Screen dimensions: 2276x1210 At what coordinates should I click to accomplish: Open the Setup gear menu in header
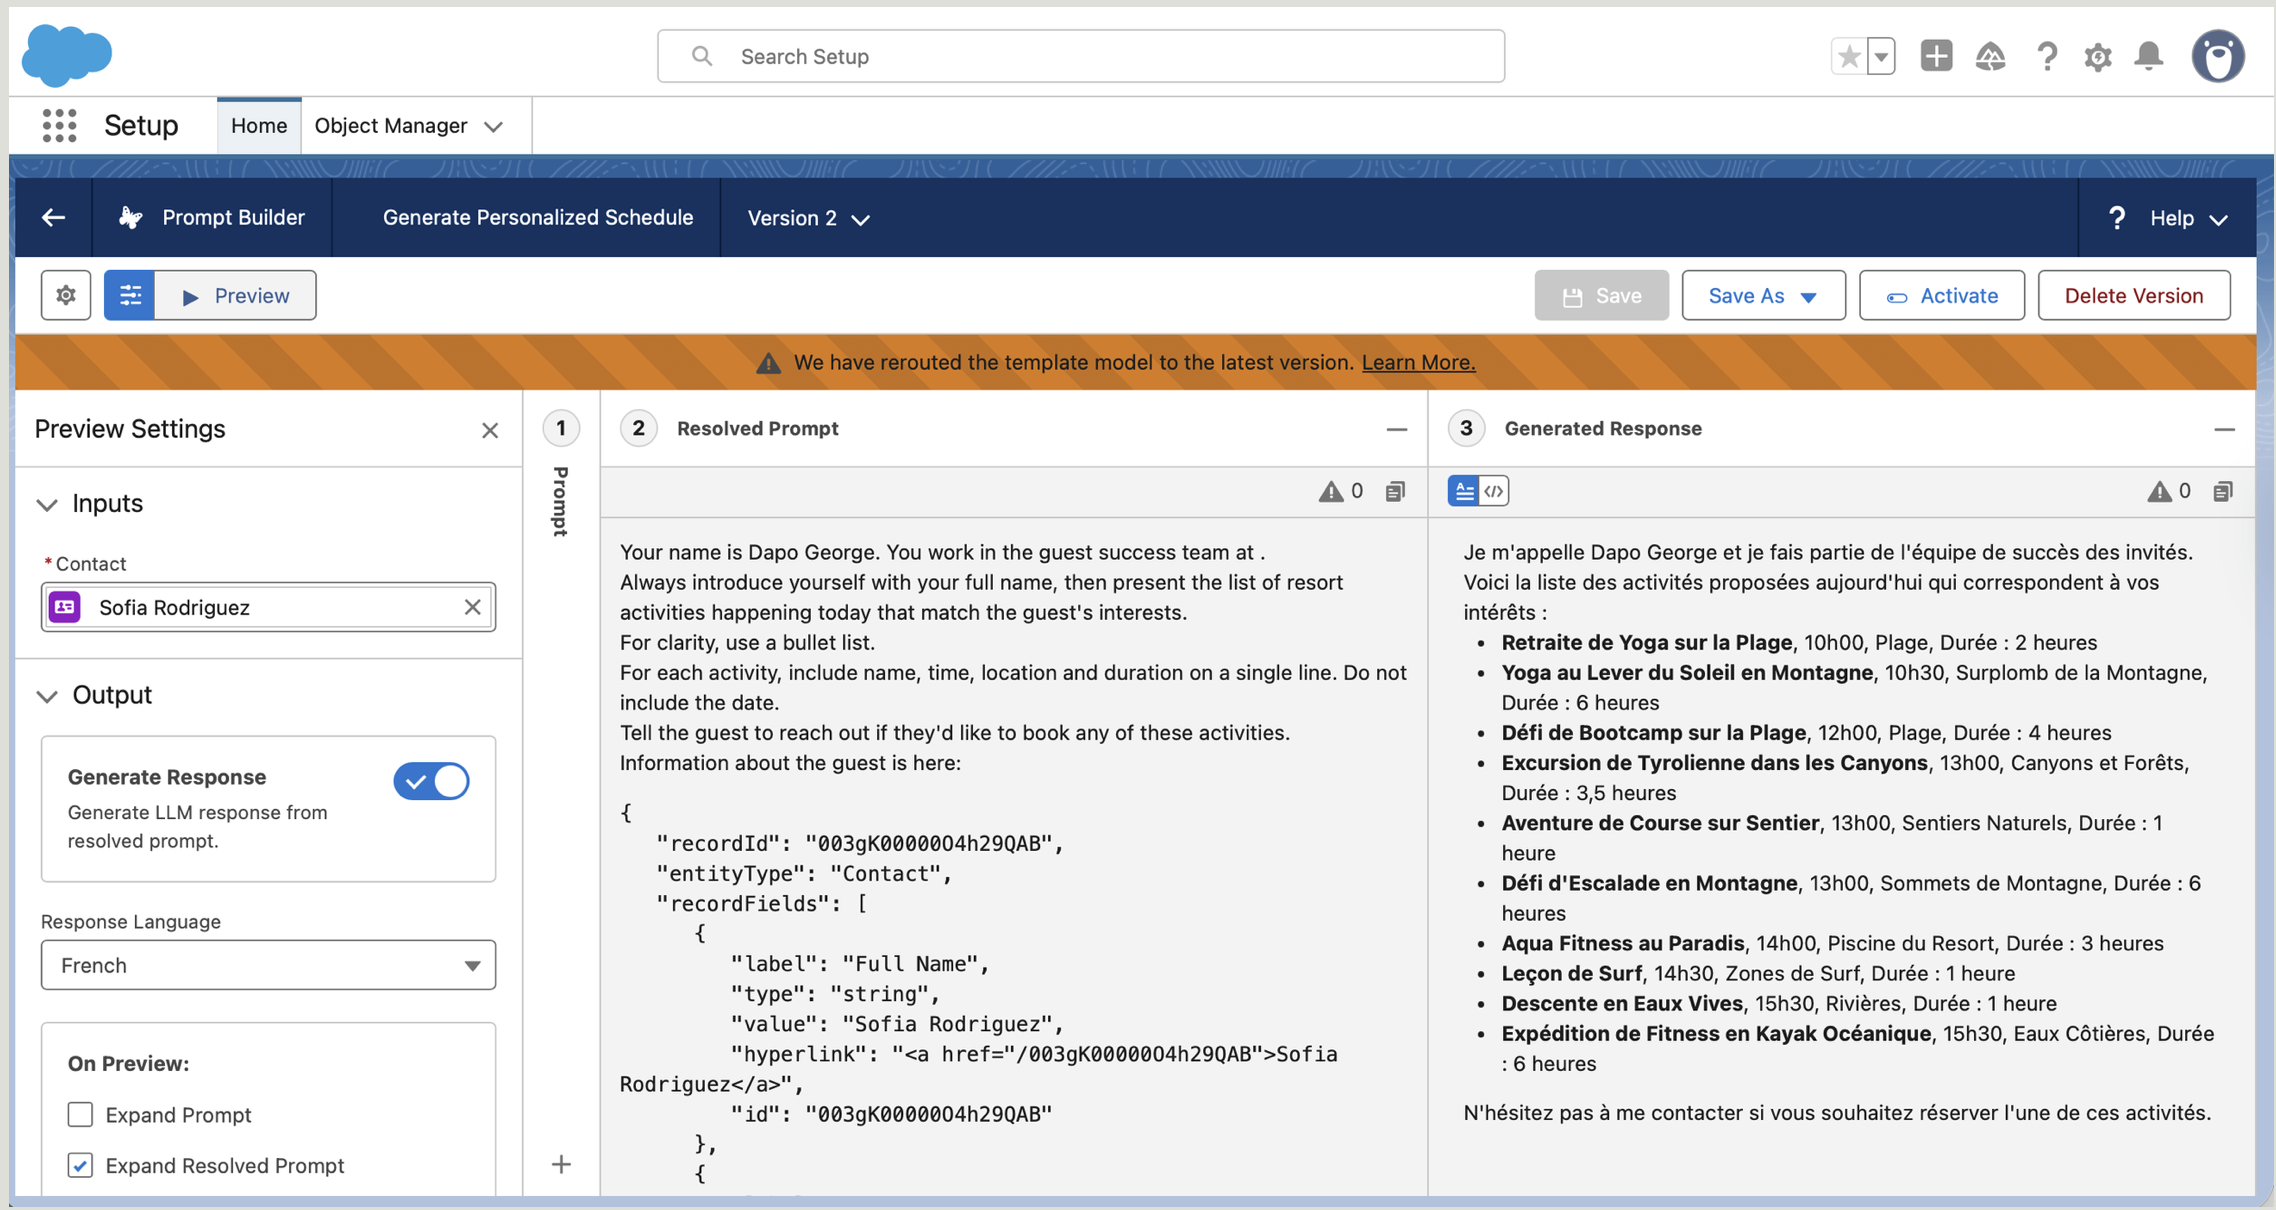point(2097,57)
